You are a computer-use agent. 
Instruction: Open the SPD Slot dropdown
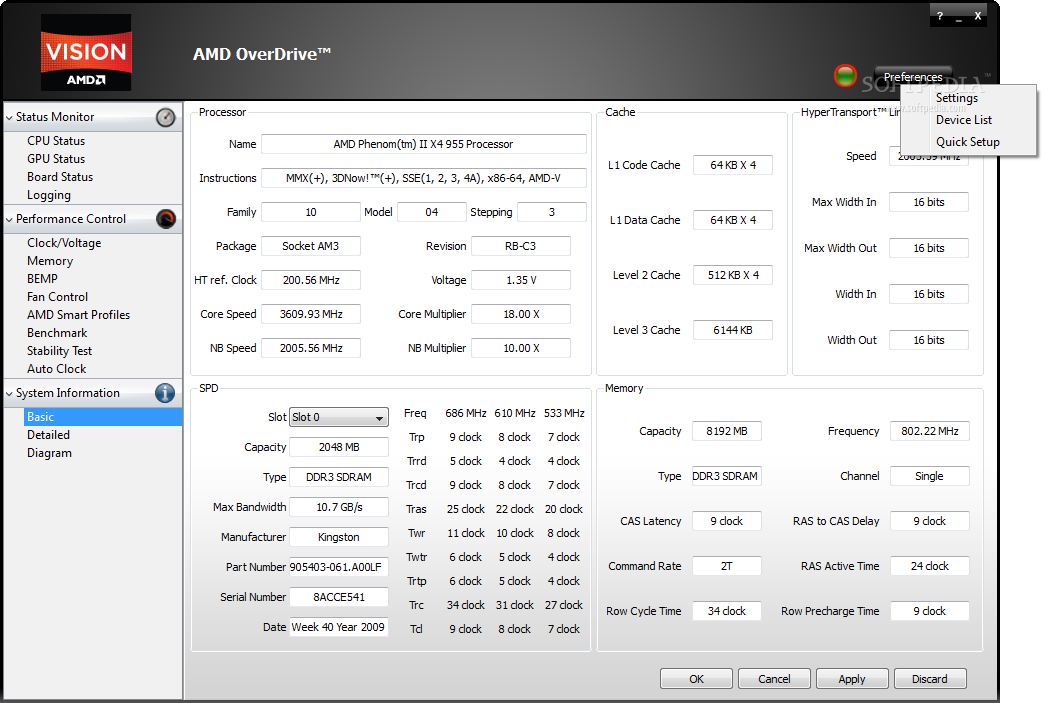pyautogui.click(x=339, y=417)
